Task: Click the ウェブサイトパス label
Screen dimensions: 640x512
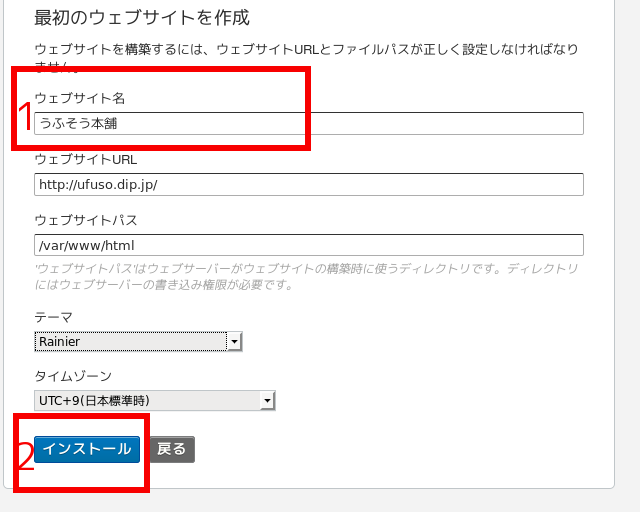Action: coord(85,220)
